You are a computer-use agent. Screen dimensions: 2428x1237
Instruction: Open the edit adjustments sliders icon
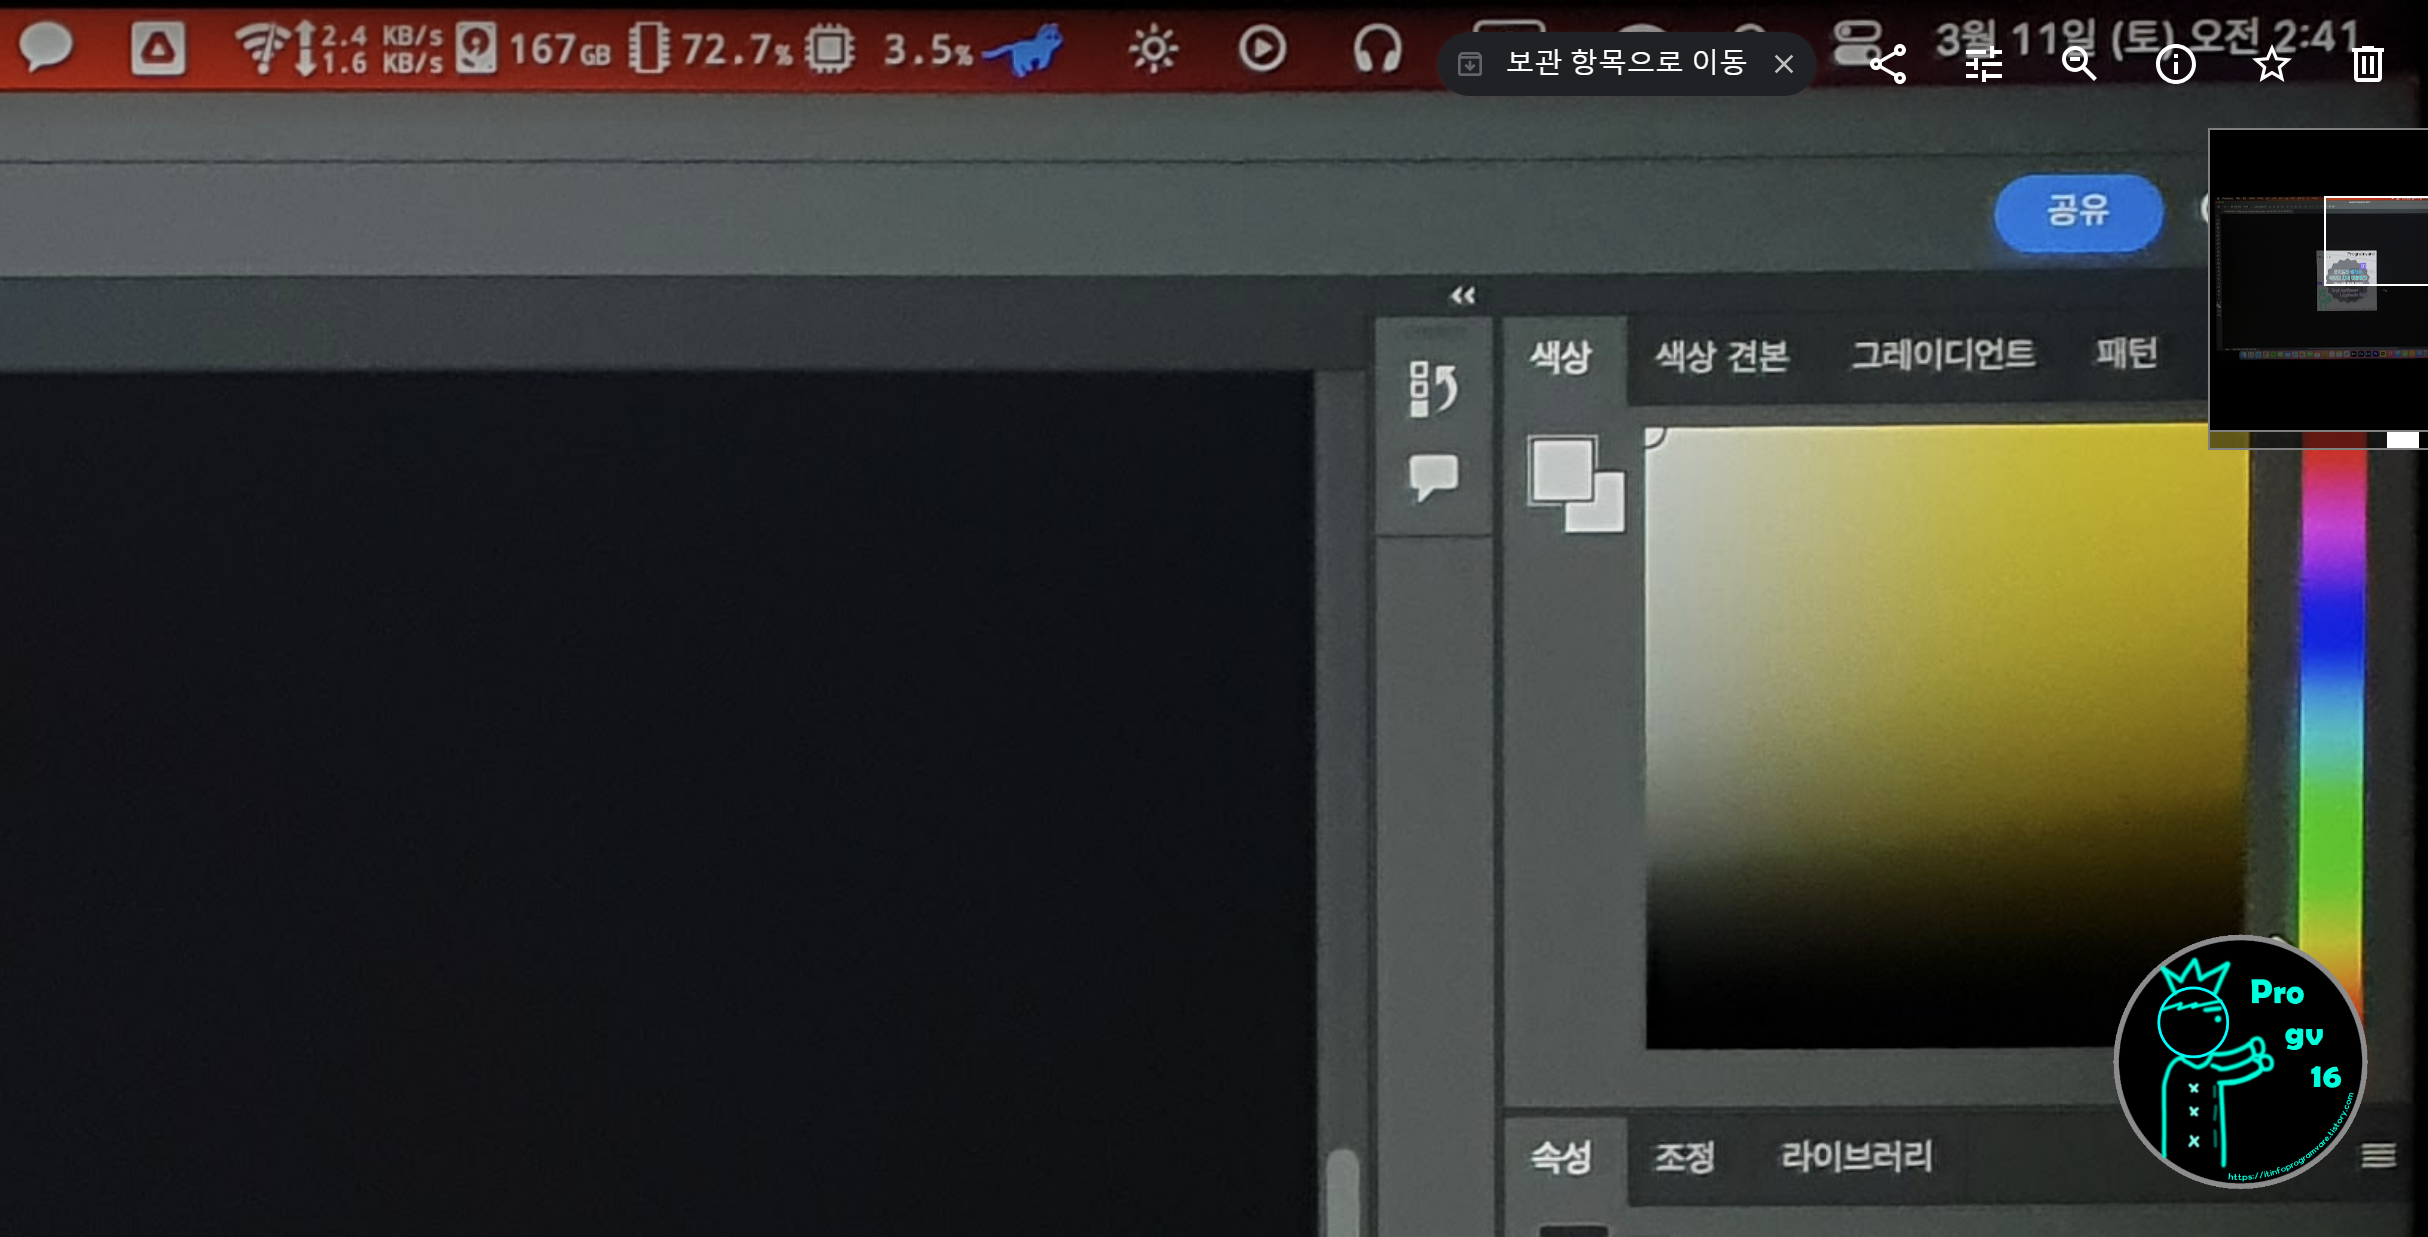tap(1983, 64)
